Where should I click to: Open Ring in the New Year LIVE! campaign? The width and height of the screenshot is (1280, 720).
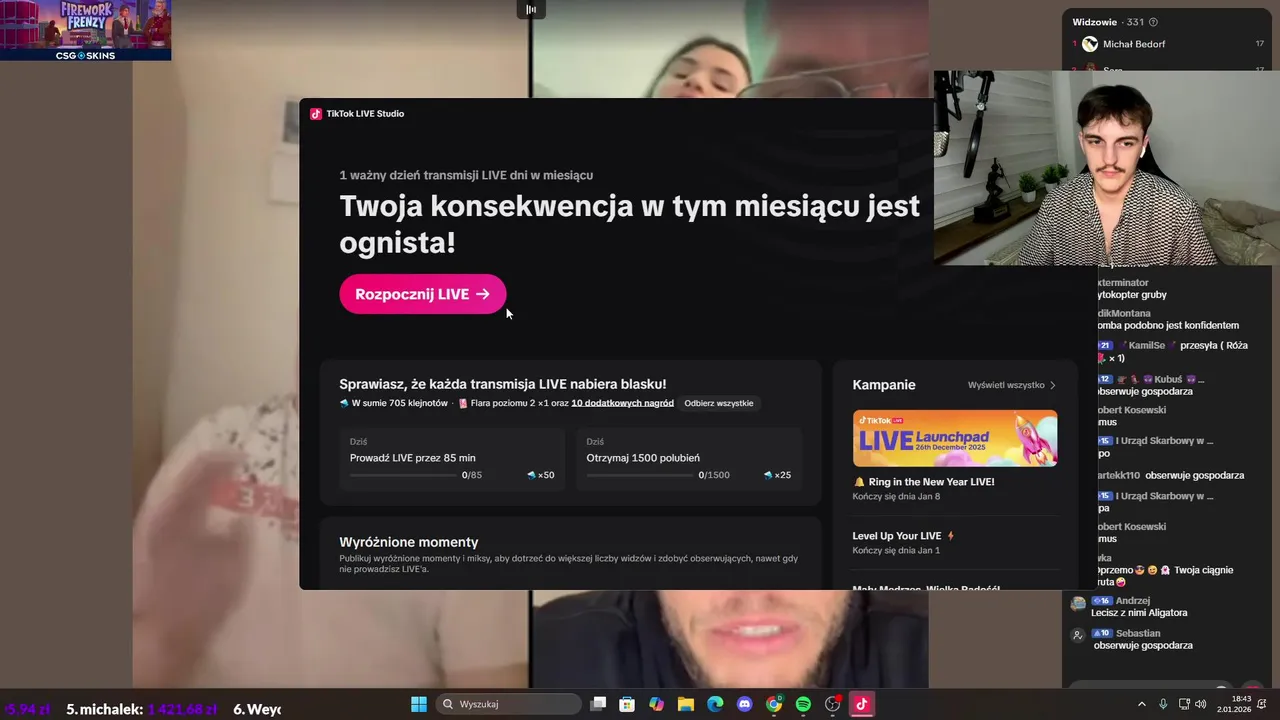coord(923,488)
